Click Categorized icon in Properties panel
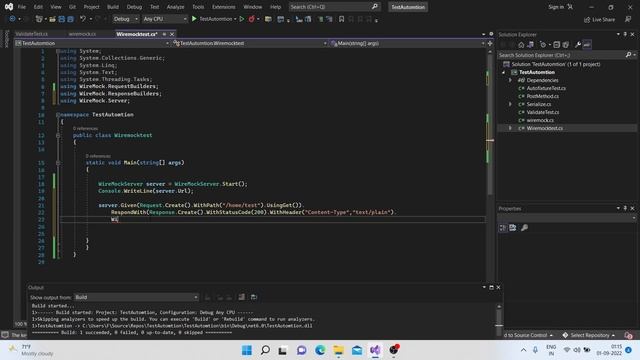640x360 pixels. 503,227
